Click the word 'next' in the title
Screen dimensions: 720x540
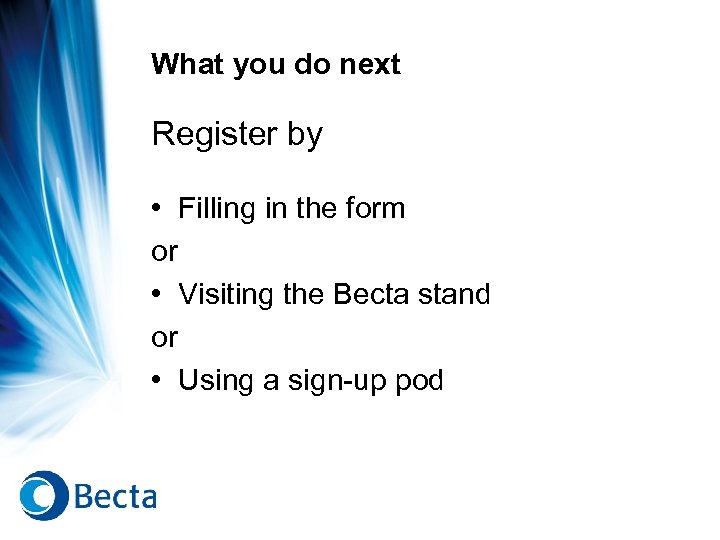[369, 65]
